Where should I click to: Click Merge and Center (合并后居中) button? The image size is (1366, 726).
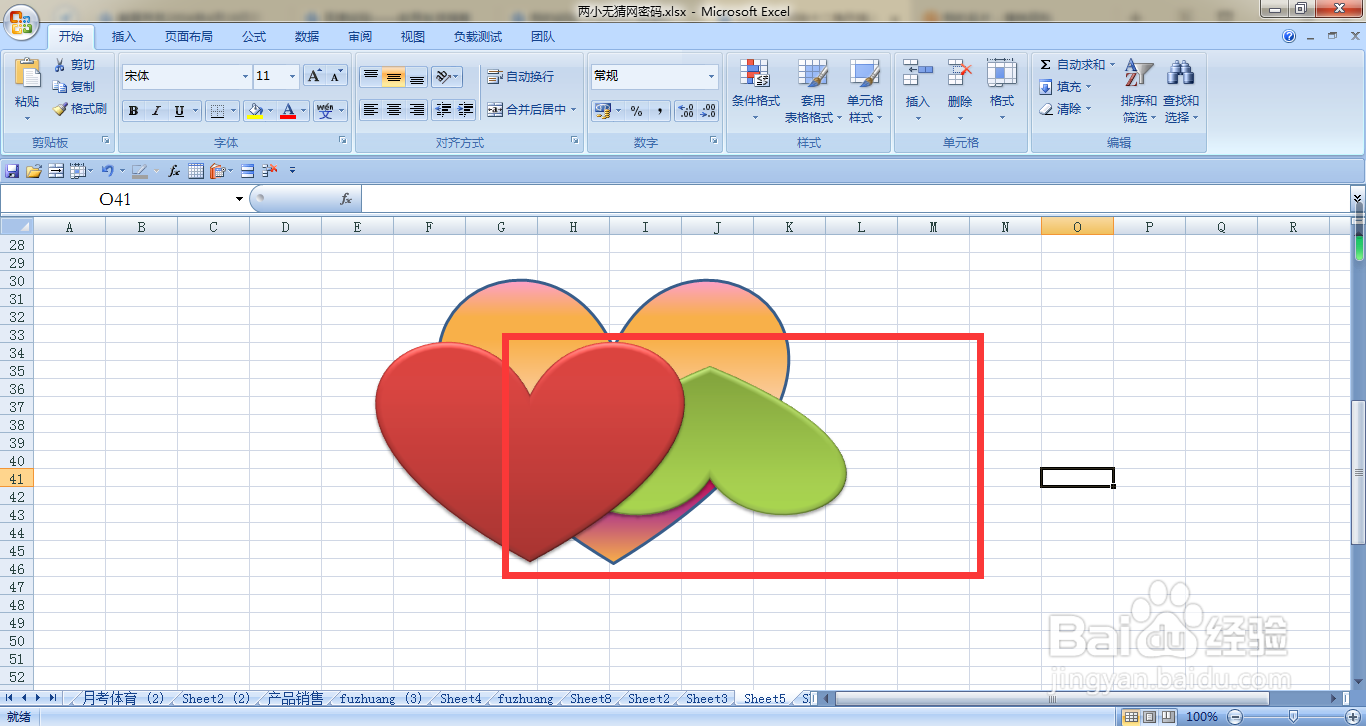(x=532, y=110)
